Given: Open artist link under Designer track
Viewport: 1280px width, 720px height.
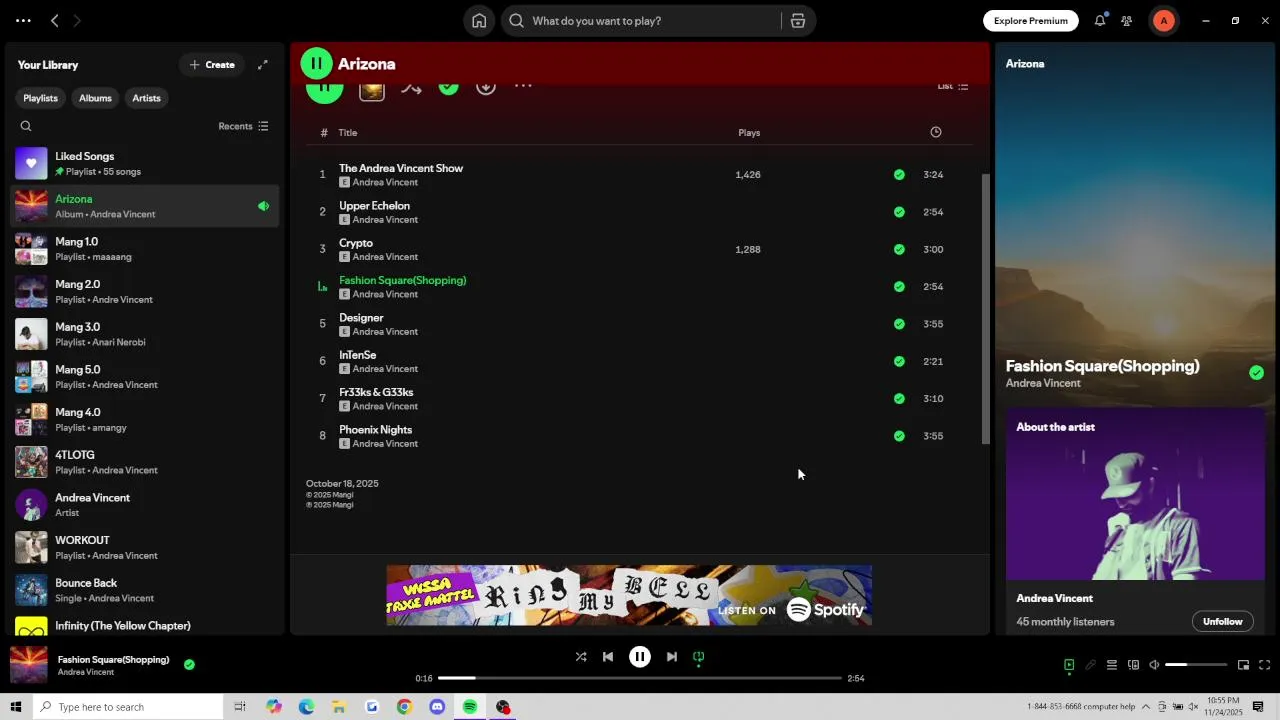Looking at the screenshot, I should pos(385,332).
